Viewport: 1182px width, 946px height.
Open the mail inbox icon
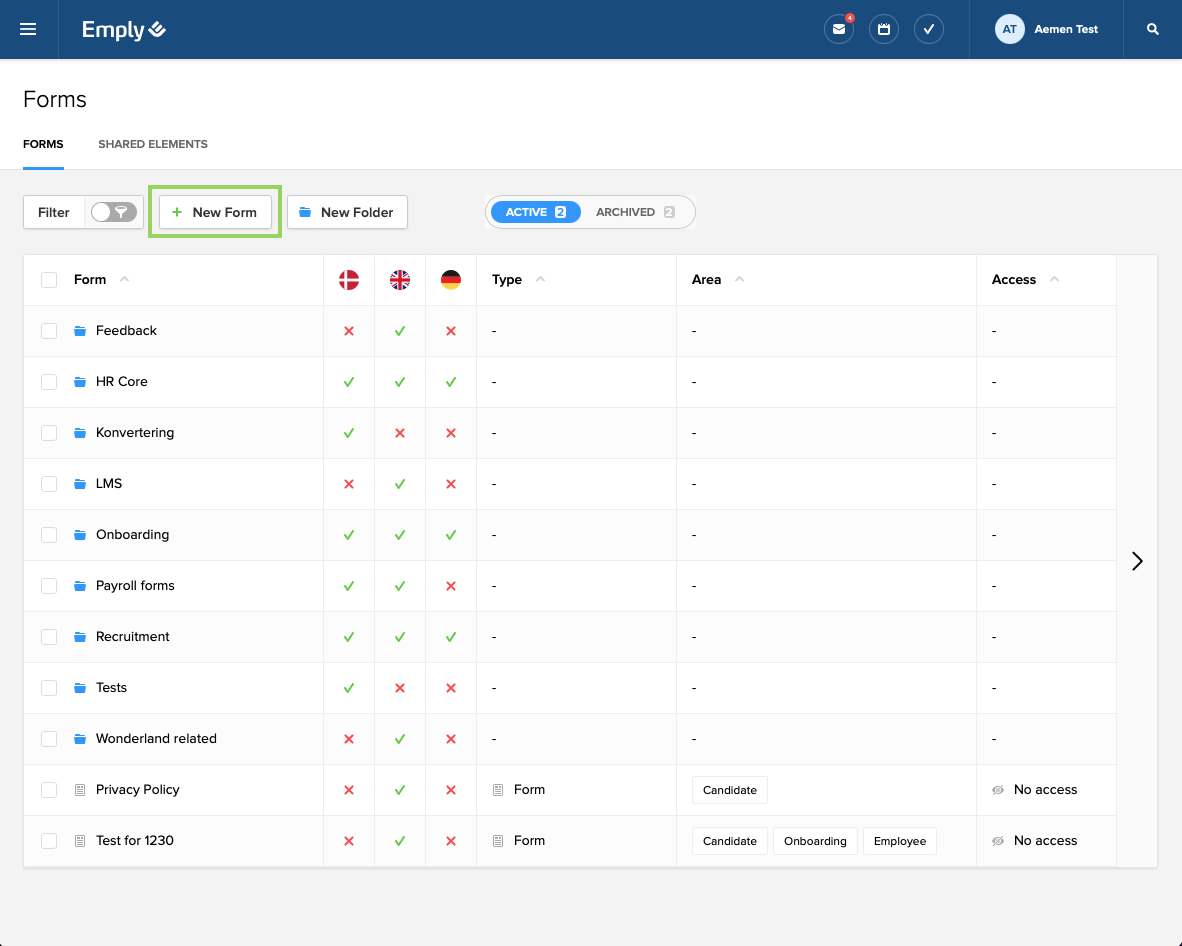838,29
